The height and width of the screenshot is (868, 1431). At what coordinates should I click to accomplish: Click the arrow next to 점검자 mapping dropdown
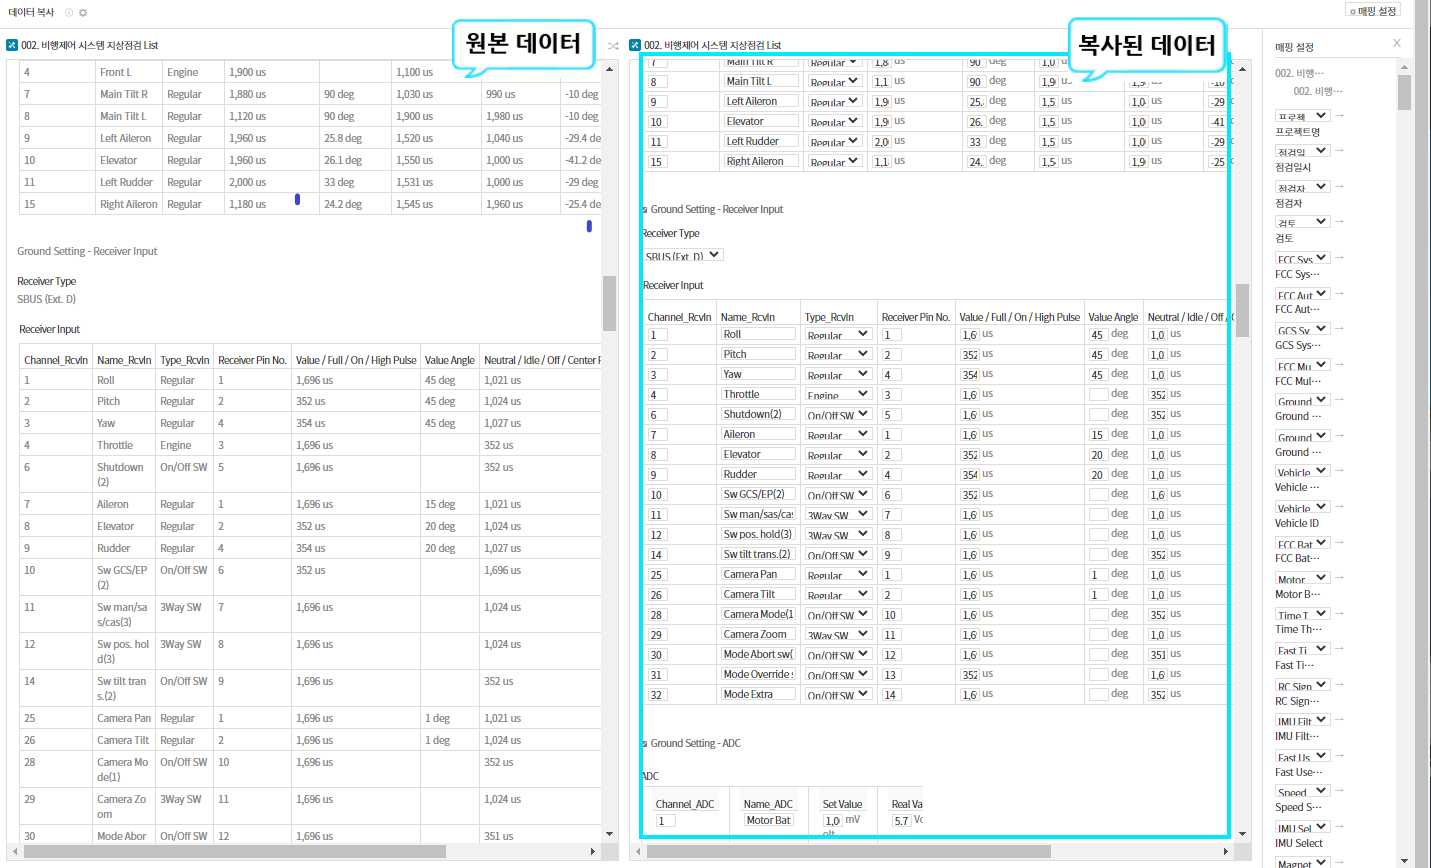[x=1339, y=187]
